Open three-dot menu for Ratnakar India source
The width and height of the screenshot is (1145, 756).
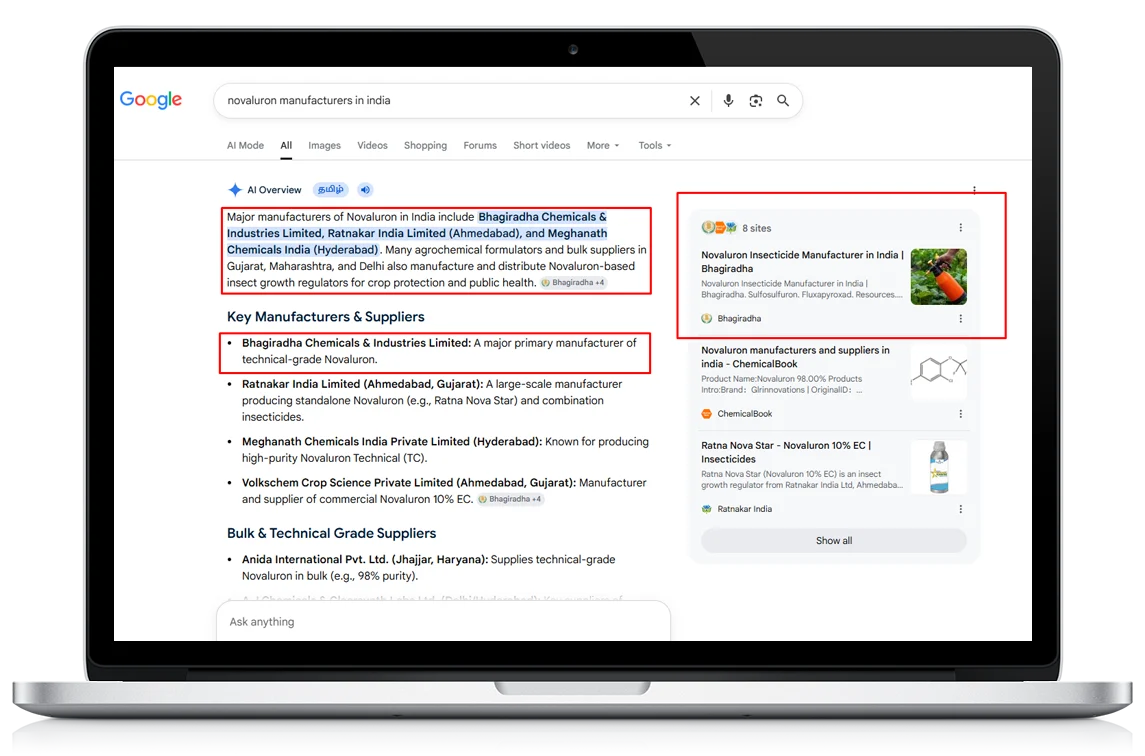click(960, 508)
